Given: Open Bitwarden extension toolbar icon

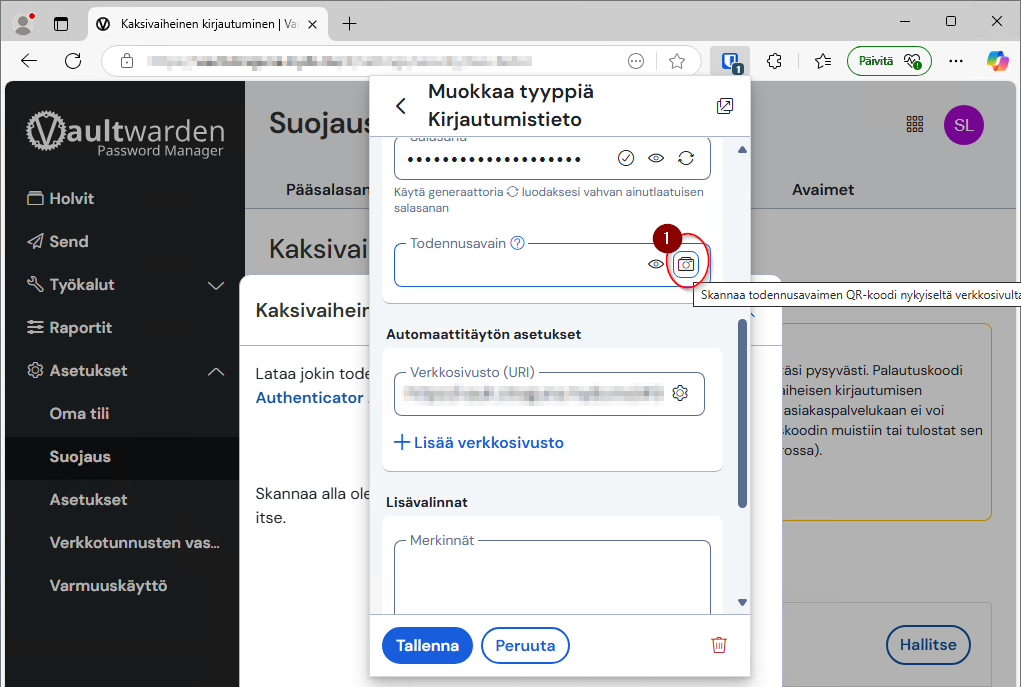Looking at the screenshot, I should (731, 62).
